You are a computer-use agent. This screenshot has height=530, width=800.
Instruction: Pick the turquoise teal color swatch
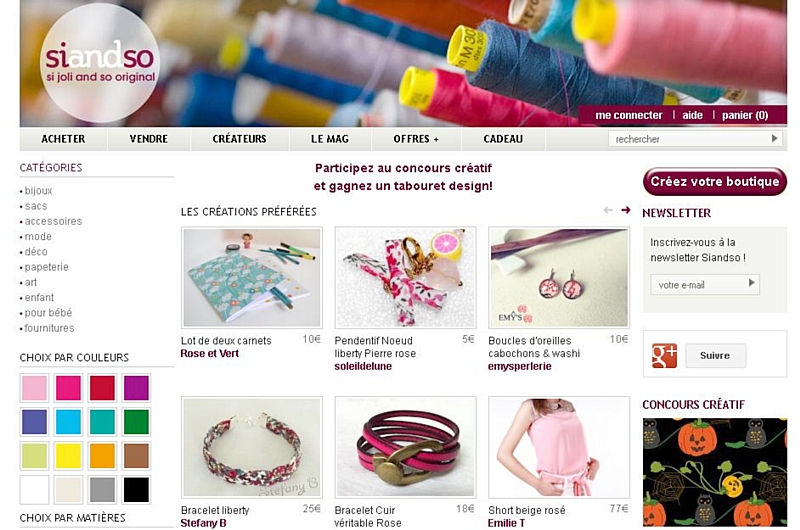[103, 422]
